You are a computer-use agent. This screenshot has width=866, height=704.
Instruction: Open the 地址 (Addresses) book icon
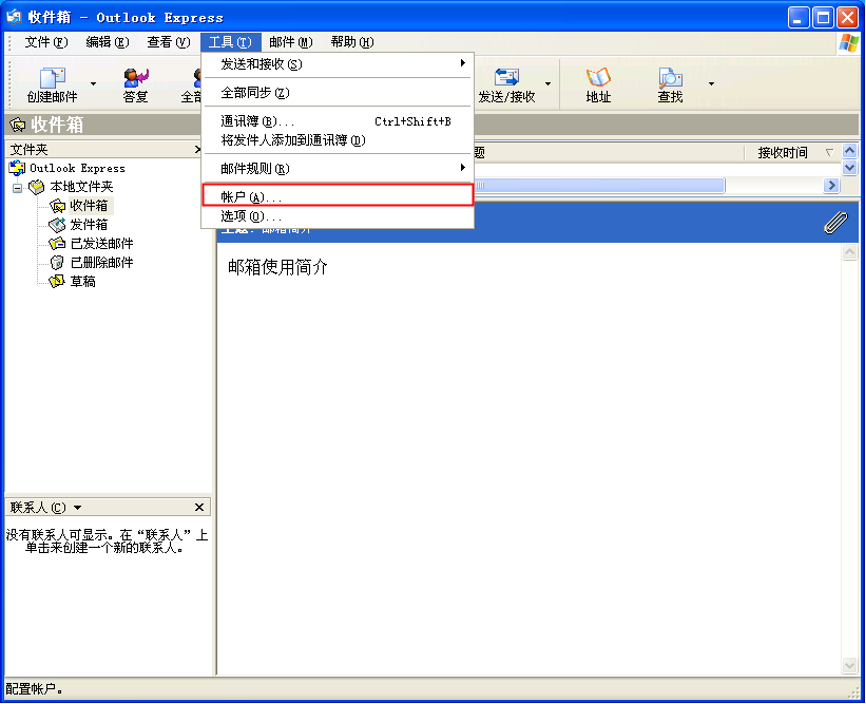(x=598, y=79)
